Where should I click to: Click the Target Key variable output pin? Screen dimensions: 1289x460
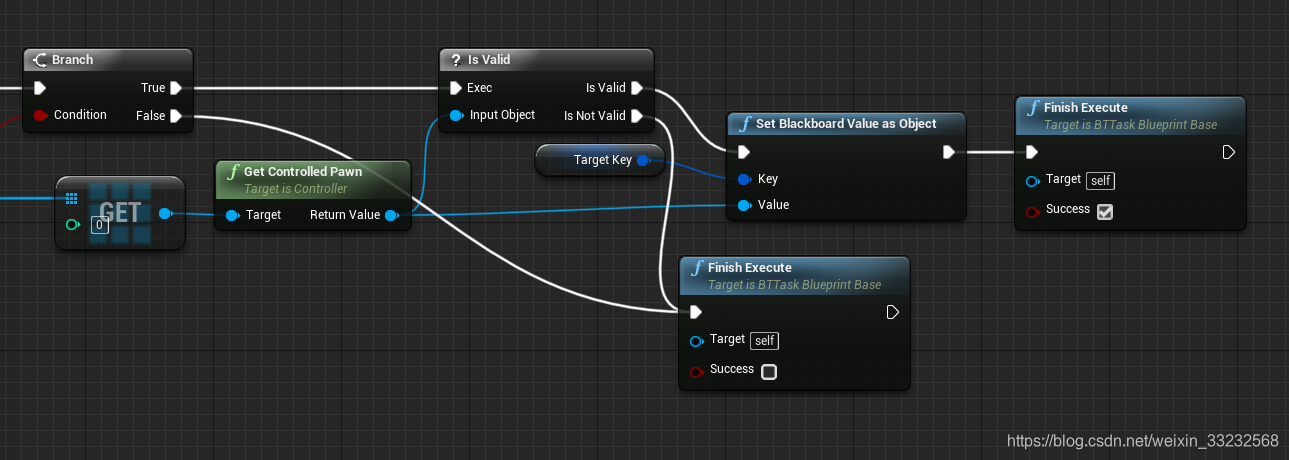point(643,160)
